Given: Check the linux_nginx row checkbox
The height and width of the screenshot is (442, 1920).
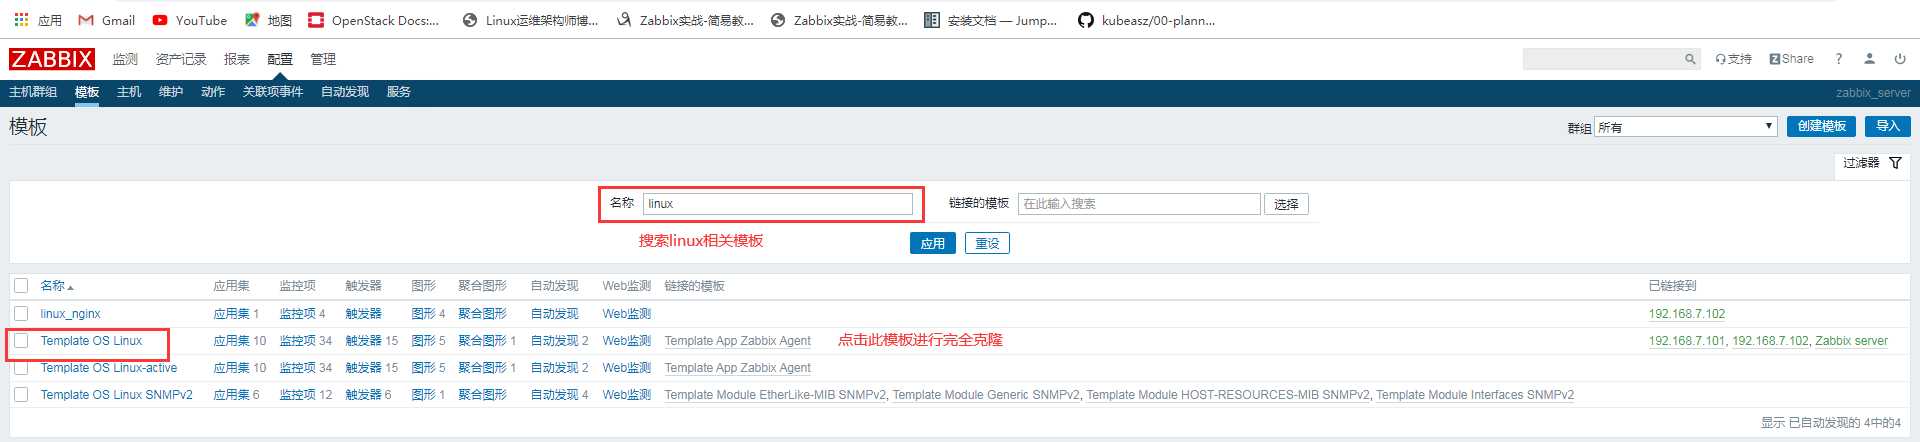Looking at the screenshot, I should (x=21, y=314).
